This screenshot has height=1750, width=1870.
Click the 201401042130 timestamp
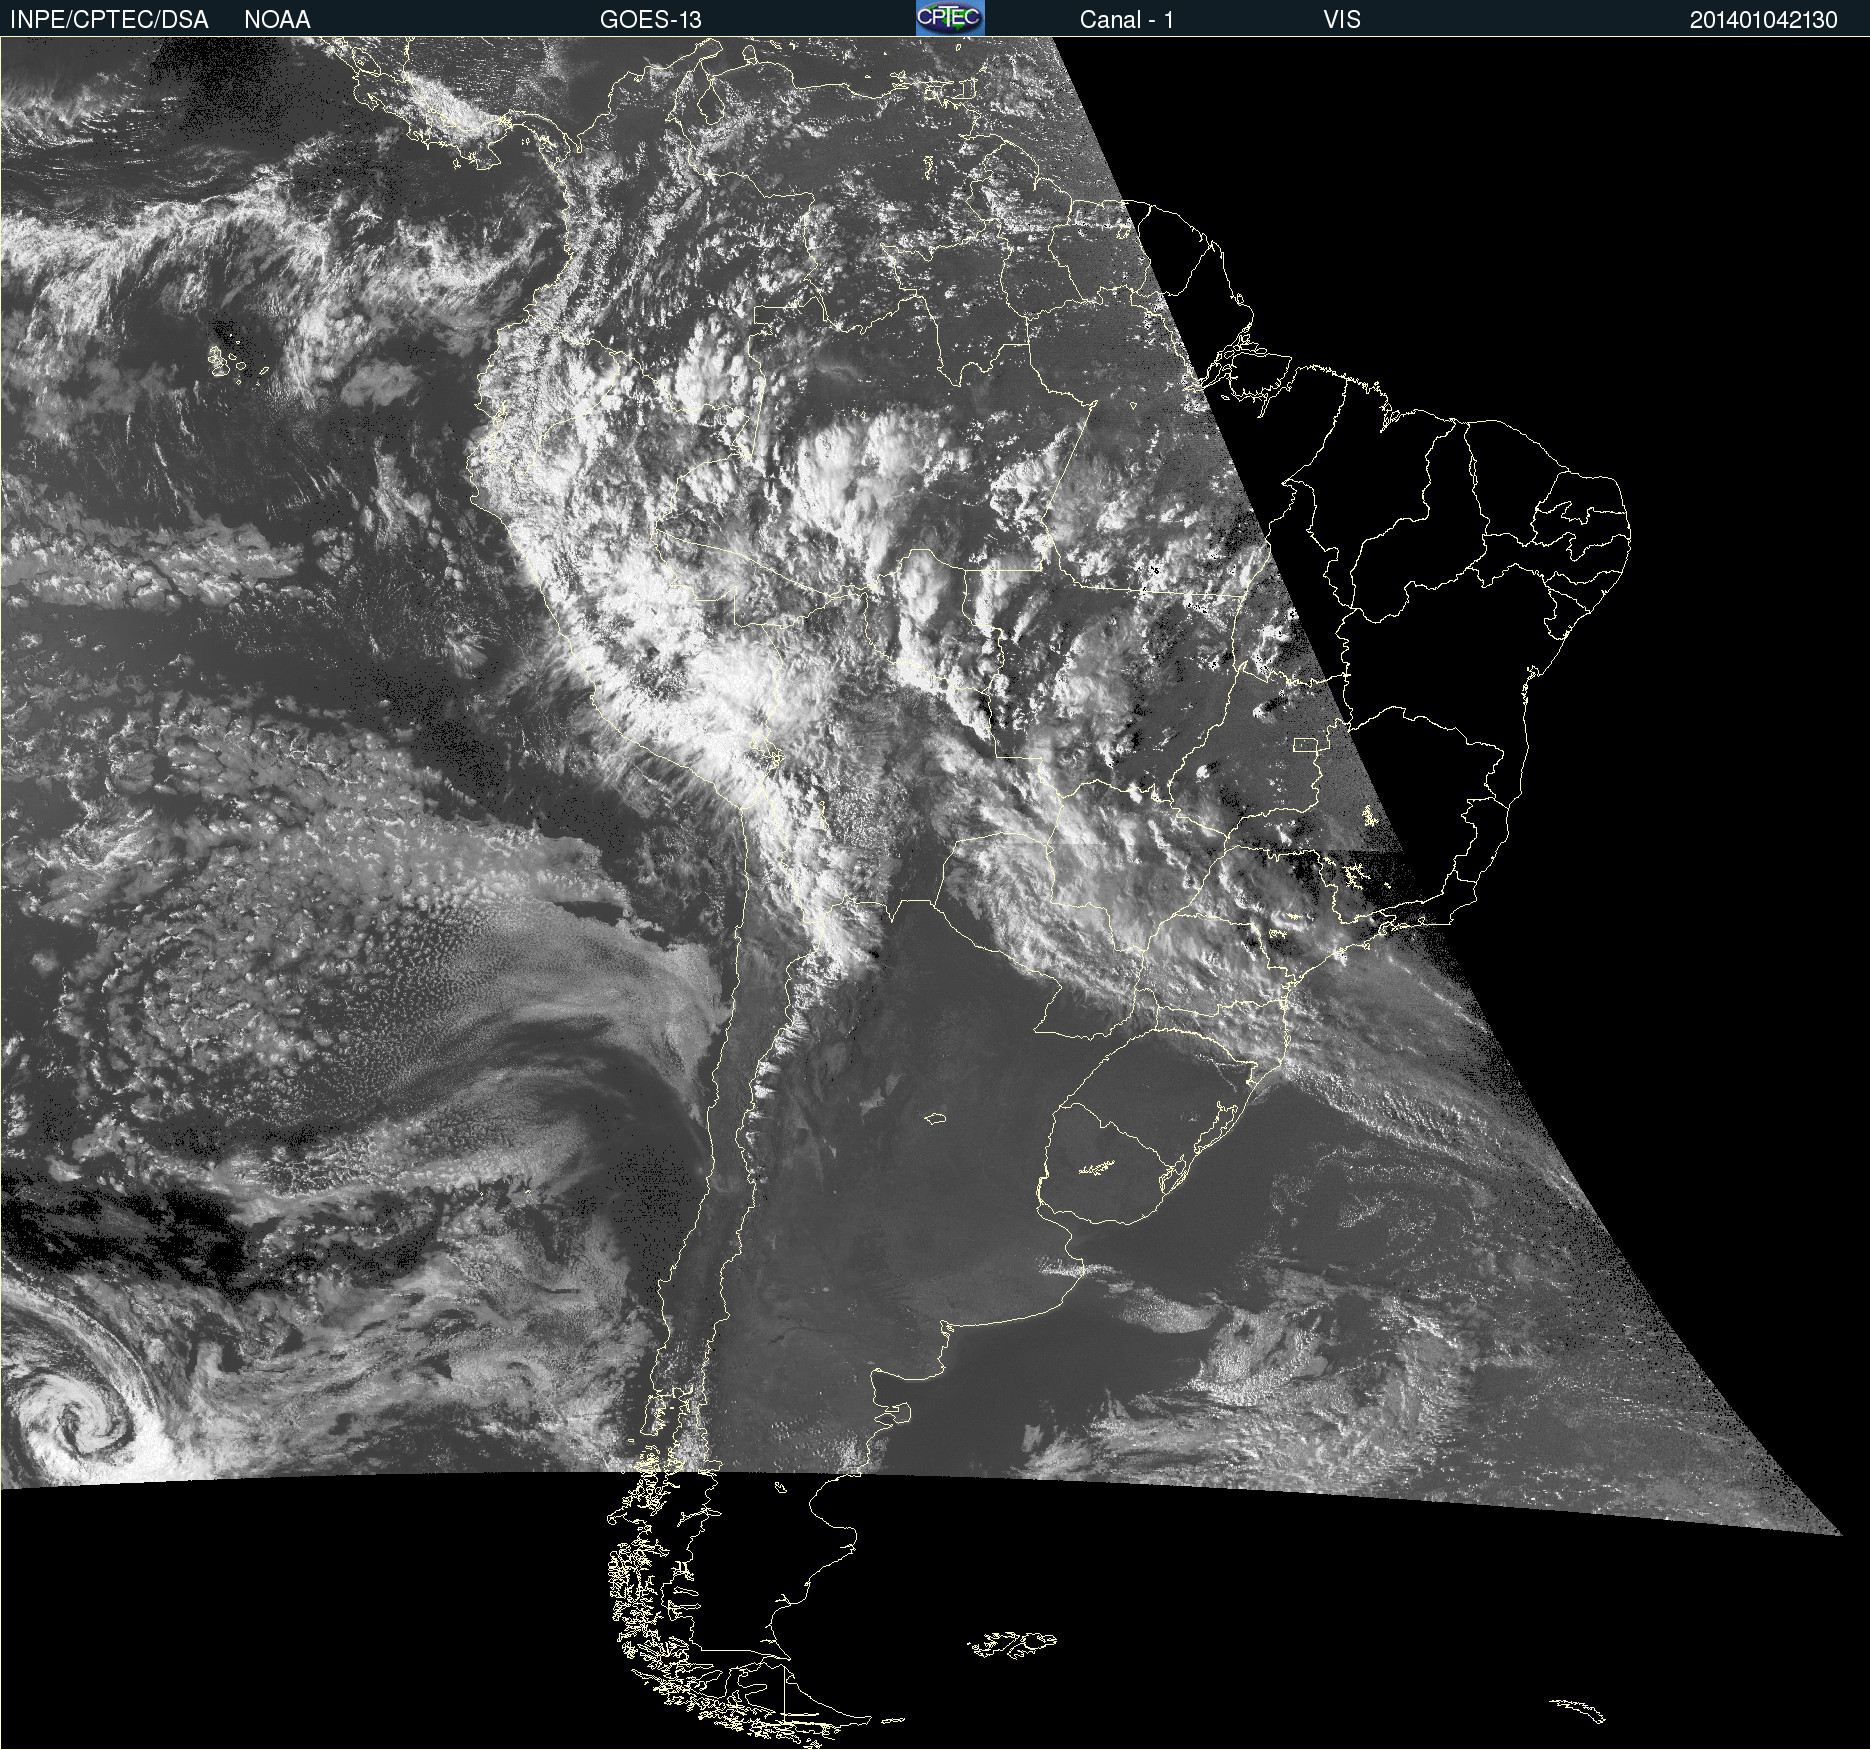(1764, 20)
